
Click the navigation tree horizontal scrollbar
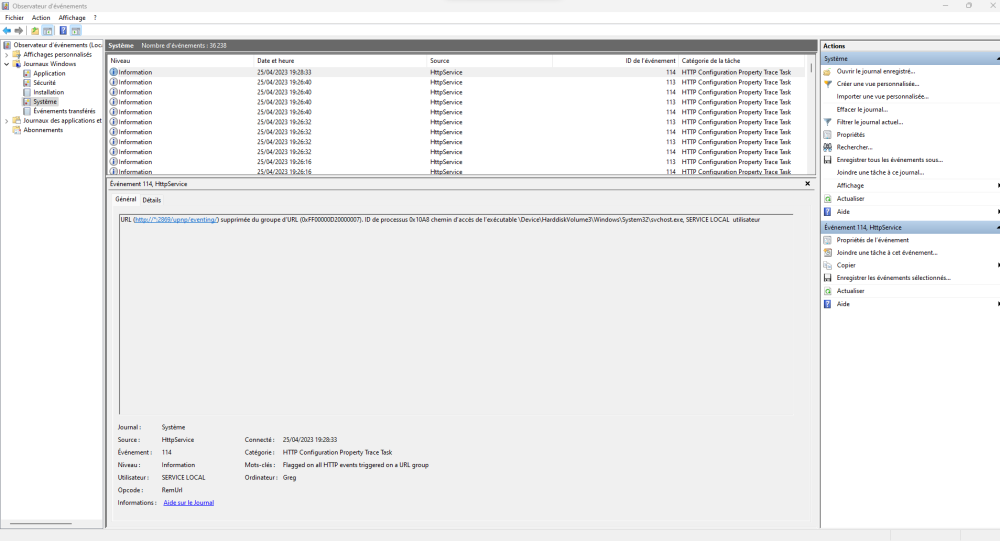point(41,524)
